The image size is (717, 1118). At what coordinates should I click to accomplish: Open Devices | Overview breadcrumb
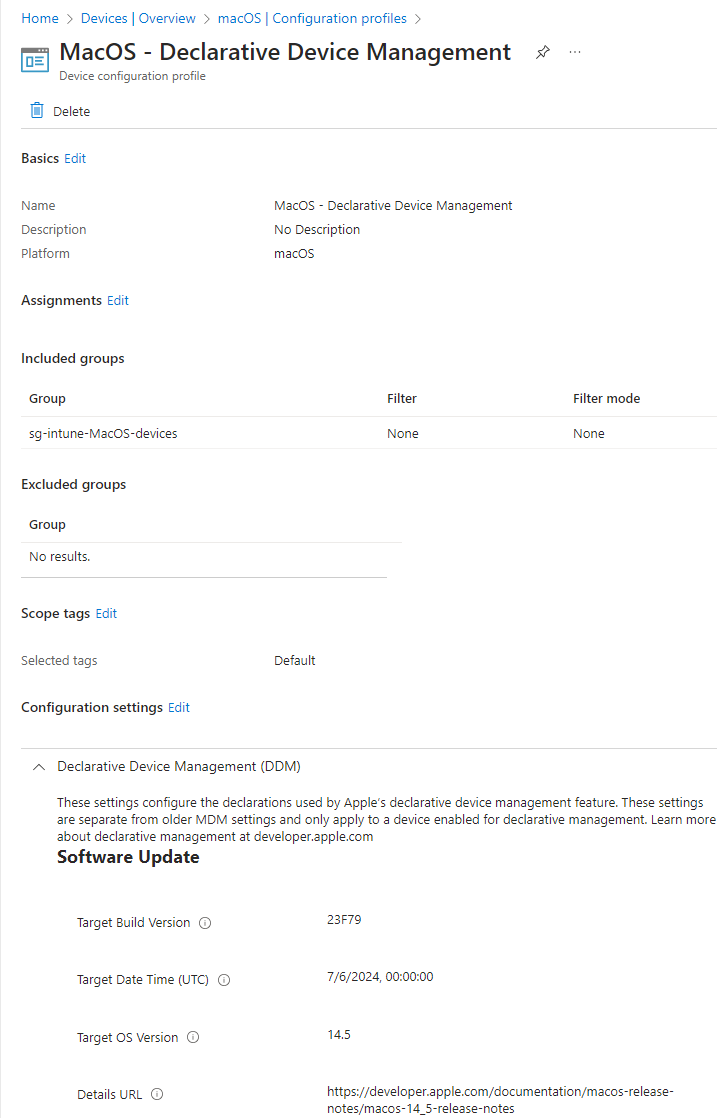point(138,19)
